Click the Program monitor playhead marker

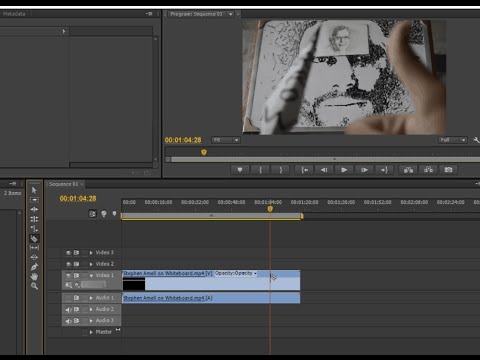pos(204,152)
